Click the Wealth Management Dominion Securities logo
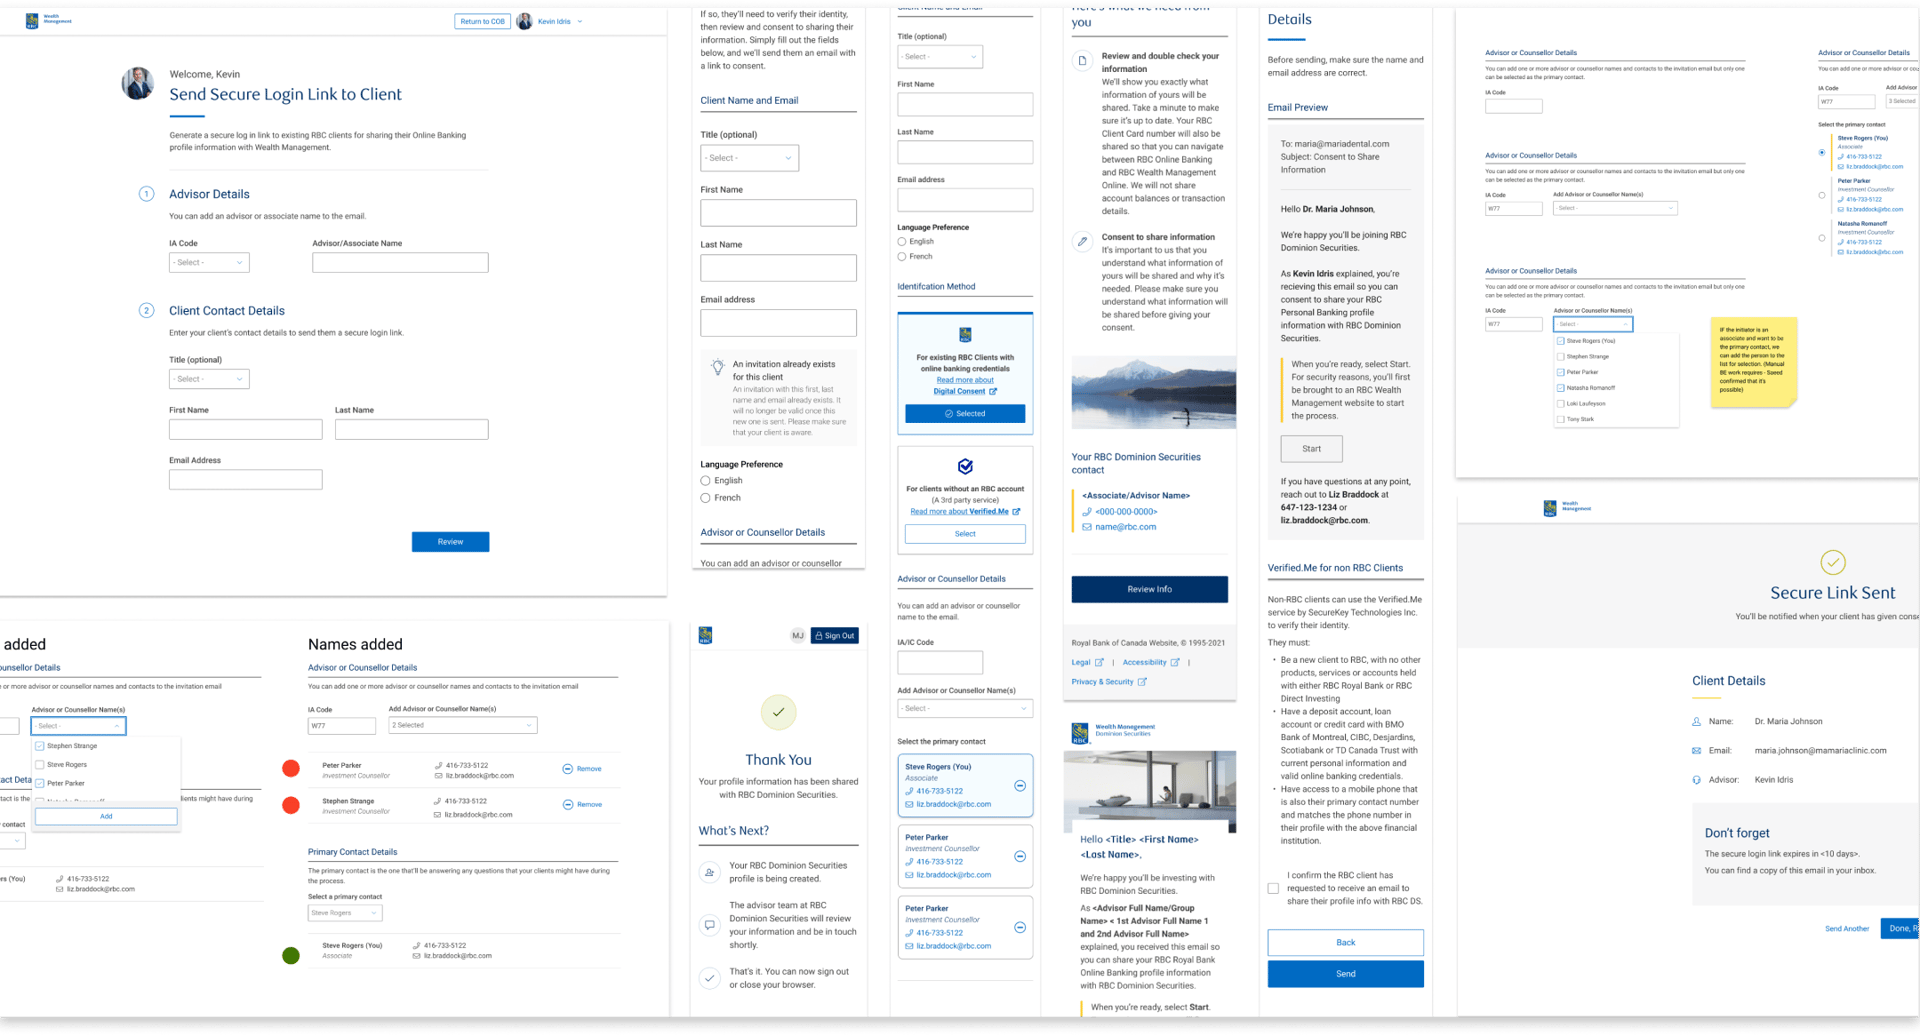1920x1036 pixels. tap(1113, 733)
